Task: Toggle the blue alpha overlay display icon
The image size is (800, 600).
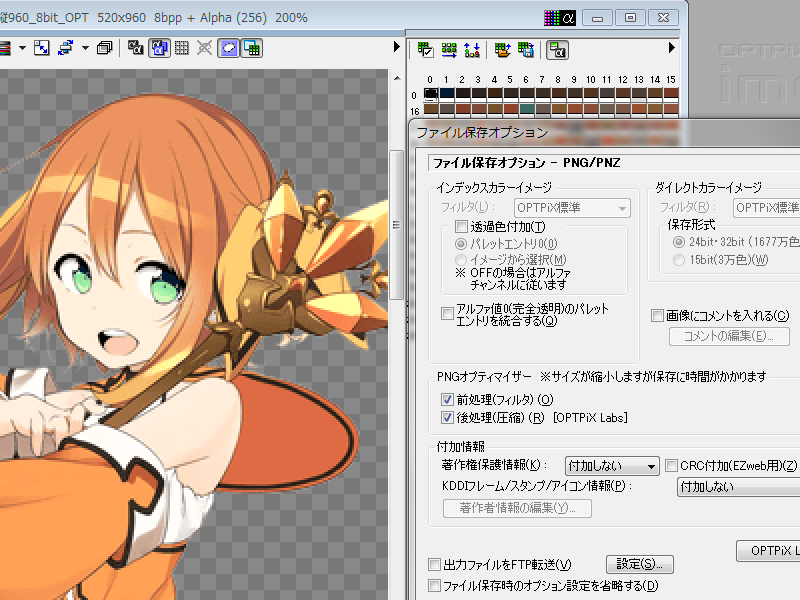Action: (x=159, y=48)
